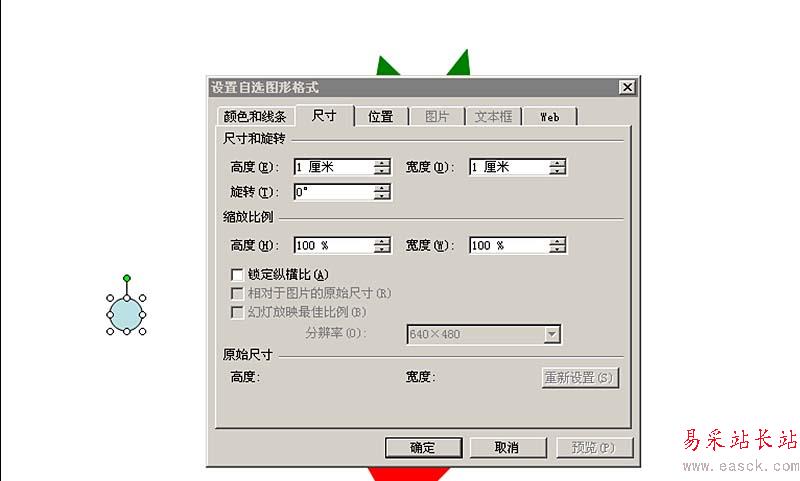Screen dimensions: 800x481
Task: Open the 分辨率 640×480 dropdown
Action: point(552,335)
